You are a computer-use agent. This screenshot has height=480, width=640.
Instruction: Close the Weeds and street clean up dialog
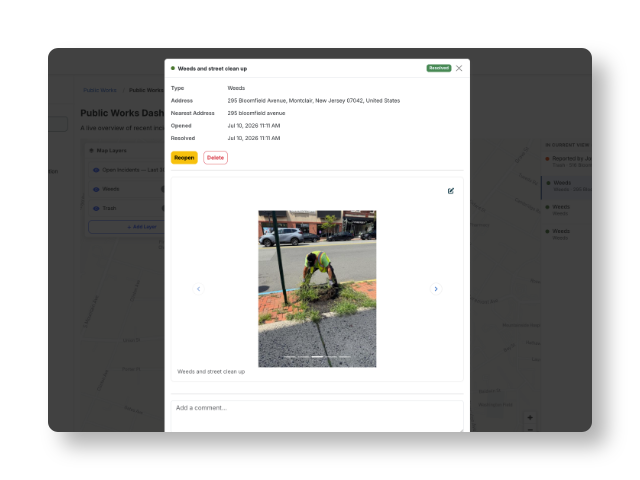coord(459,68)
